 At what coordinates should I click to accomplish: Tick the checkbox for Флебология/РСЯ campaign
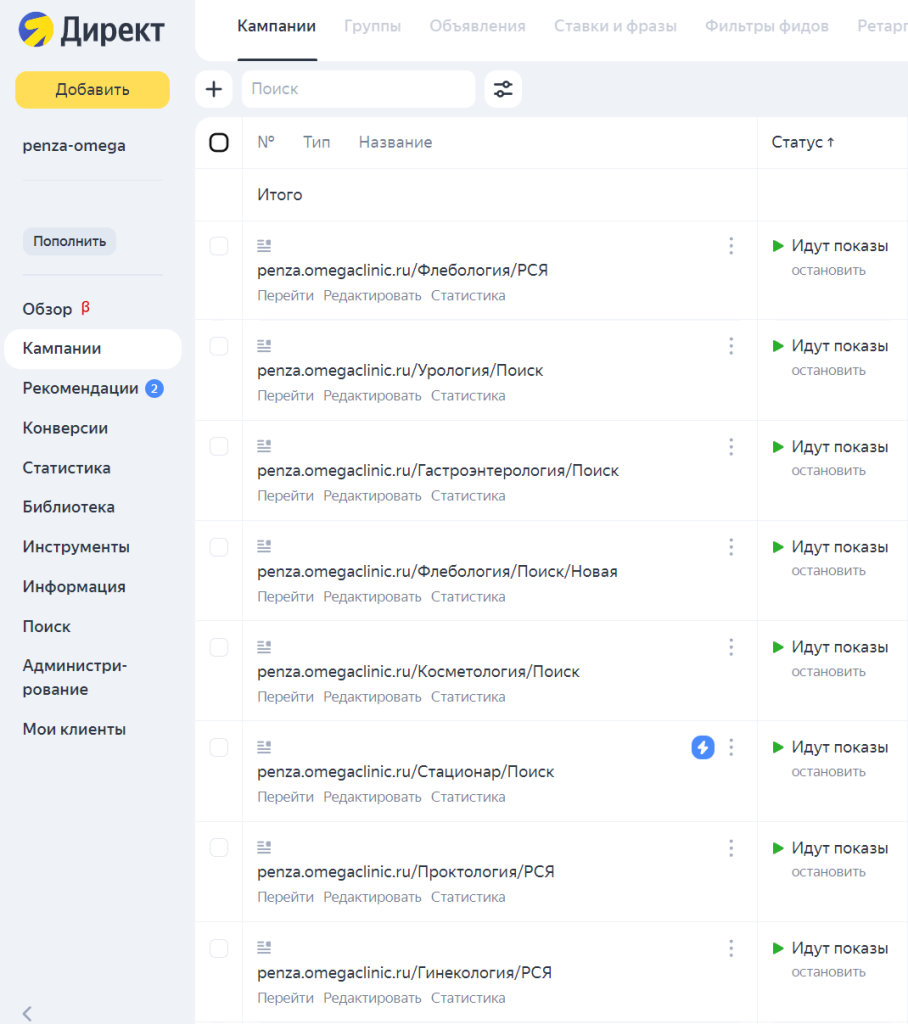[x=219, y=246]
